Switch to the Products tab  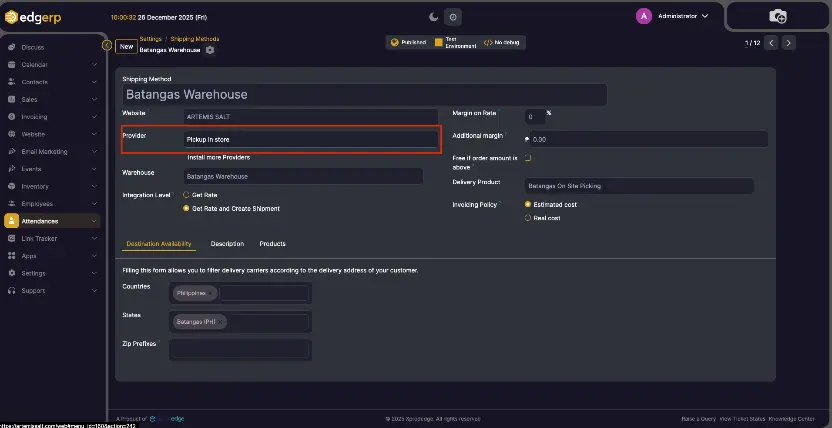click(272, 244)
